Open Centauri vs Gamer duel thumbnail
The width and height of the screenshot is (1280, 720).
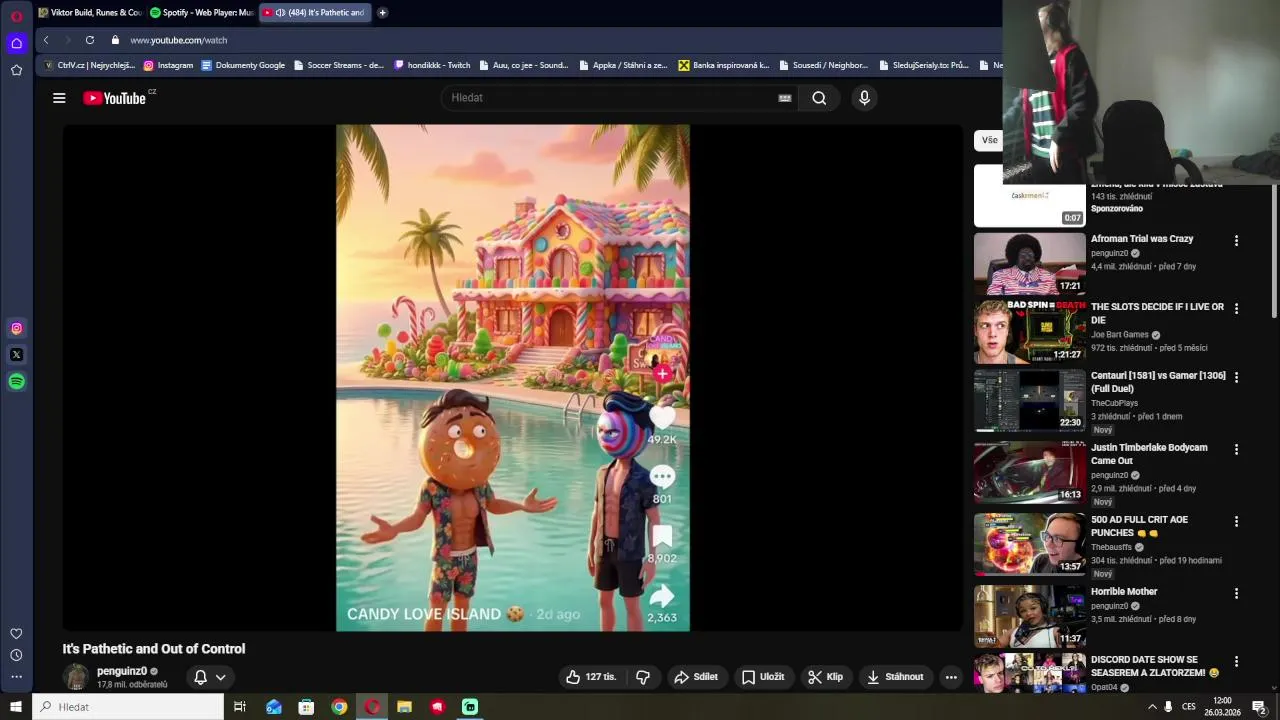[x=1029, y=400]
